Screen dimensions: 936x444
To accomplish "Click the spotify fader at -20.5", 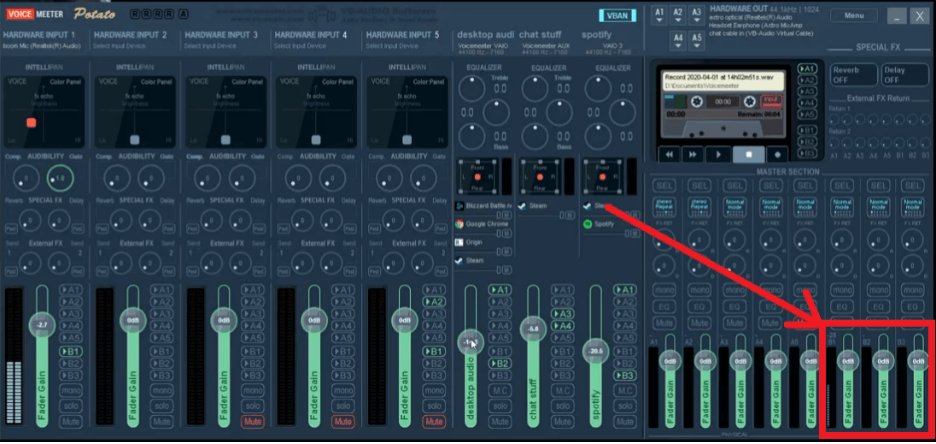I will pyautogui.click(x=595, y=351).
